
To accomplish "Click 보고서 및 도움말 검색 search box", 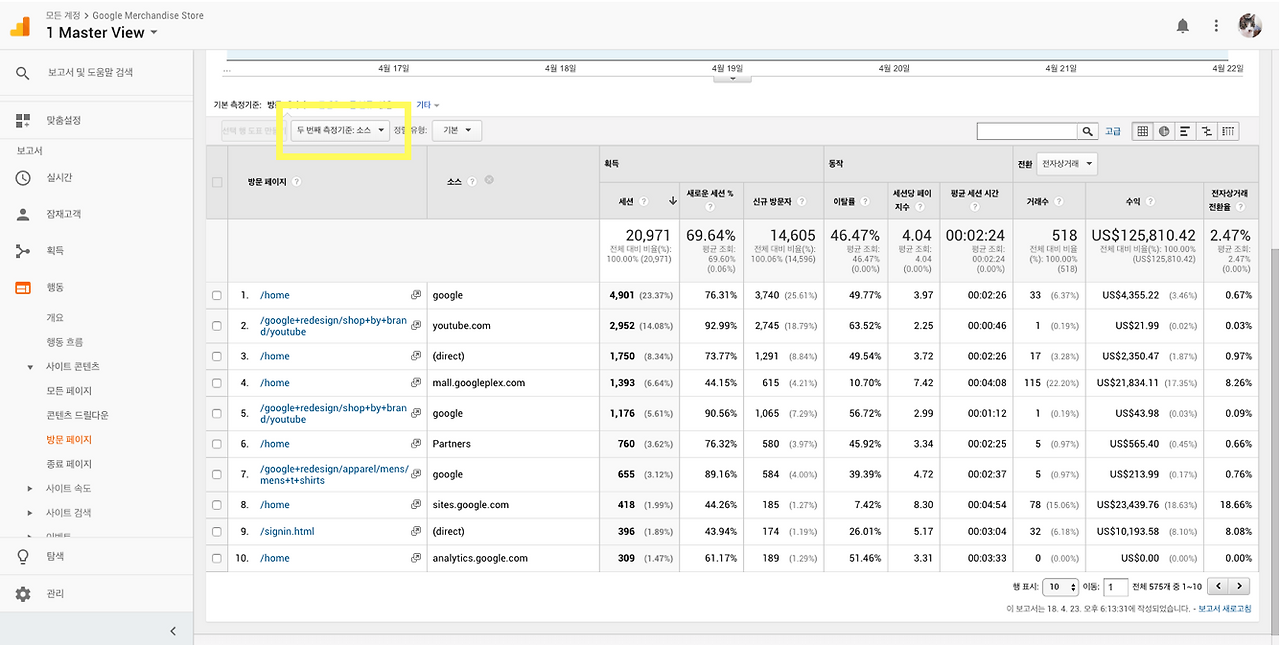I will click(90, 73).
